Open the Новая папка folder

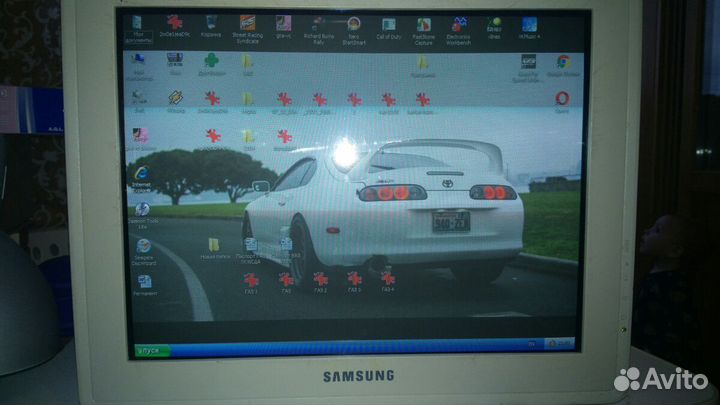(x=214, y=249)
